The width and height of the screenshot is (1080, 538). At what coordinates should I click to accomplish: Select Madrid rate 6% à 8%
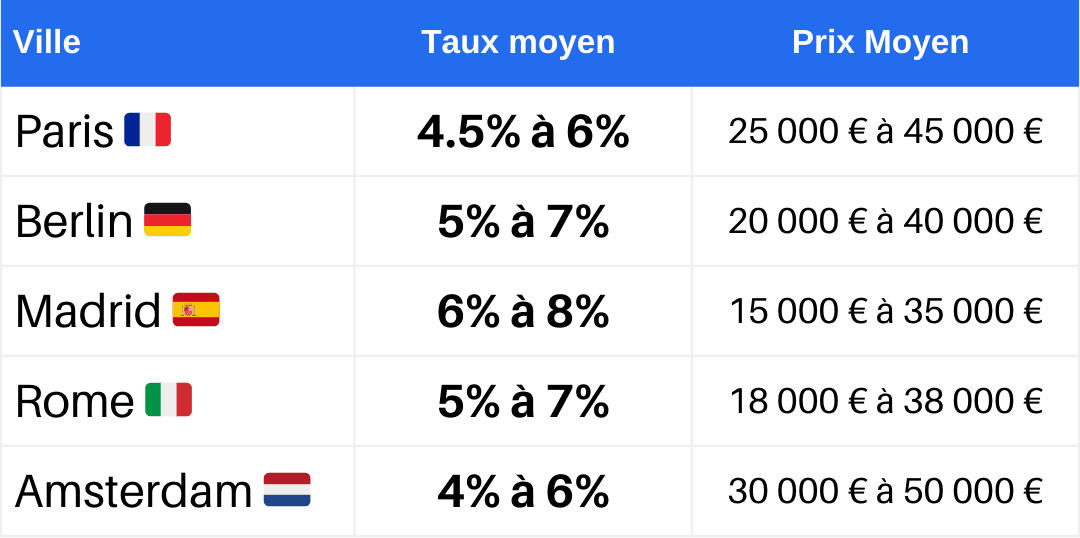pos(523,312)
